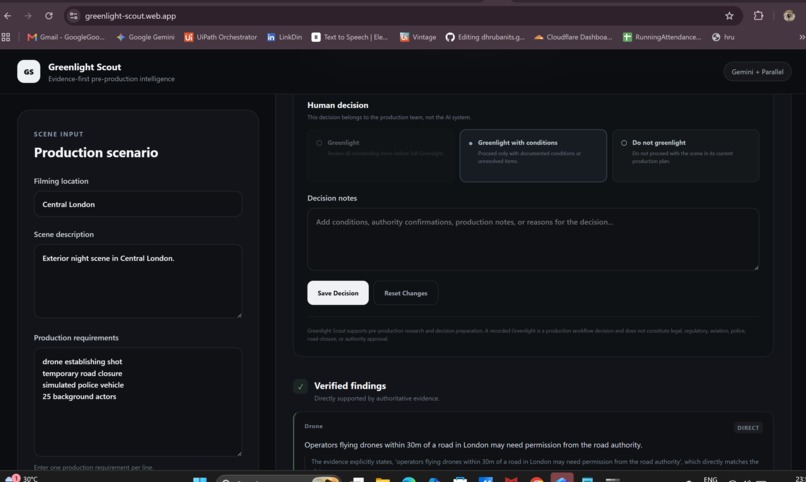
Task: Click the Reset Changes button
Action: (x=406, y=293)
